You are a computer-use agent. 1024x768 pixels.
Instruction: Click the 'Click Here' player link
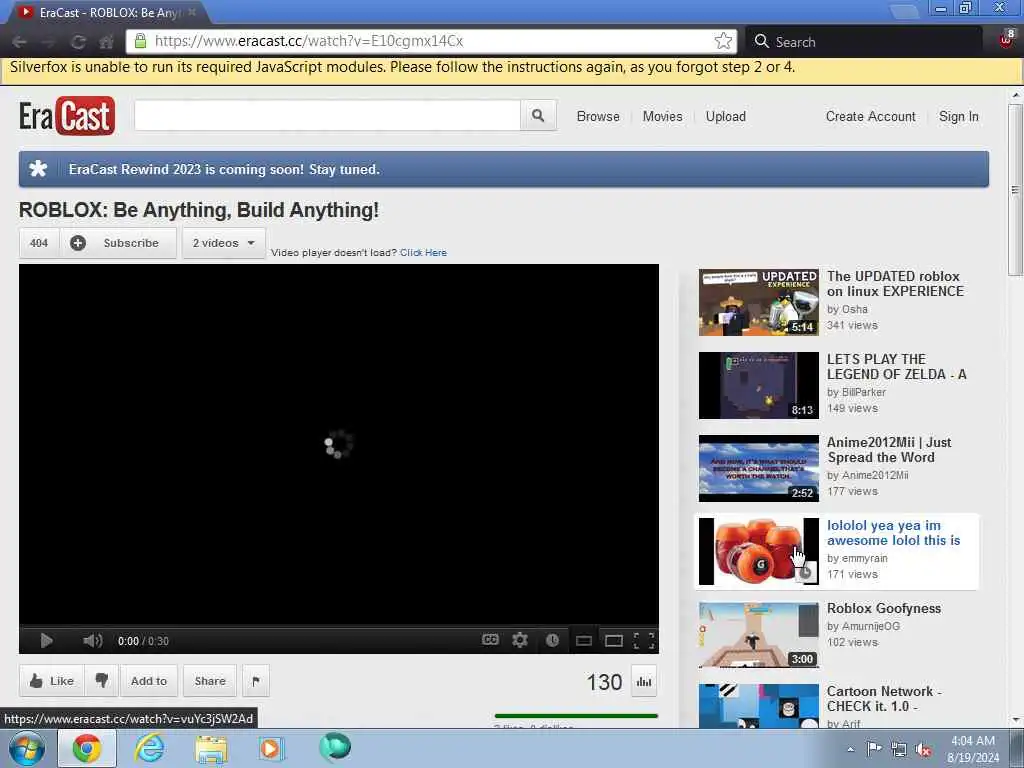(423, 253)
